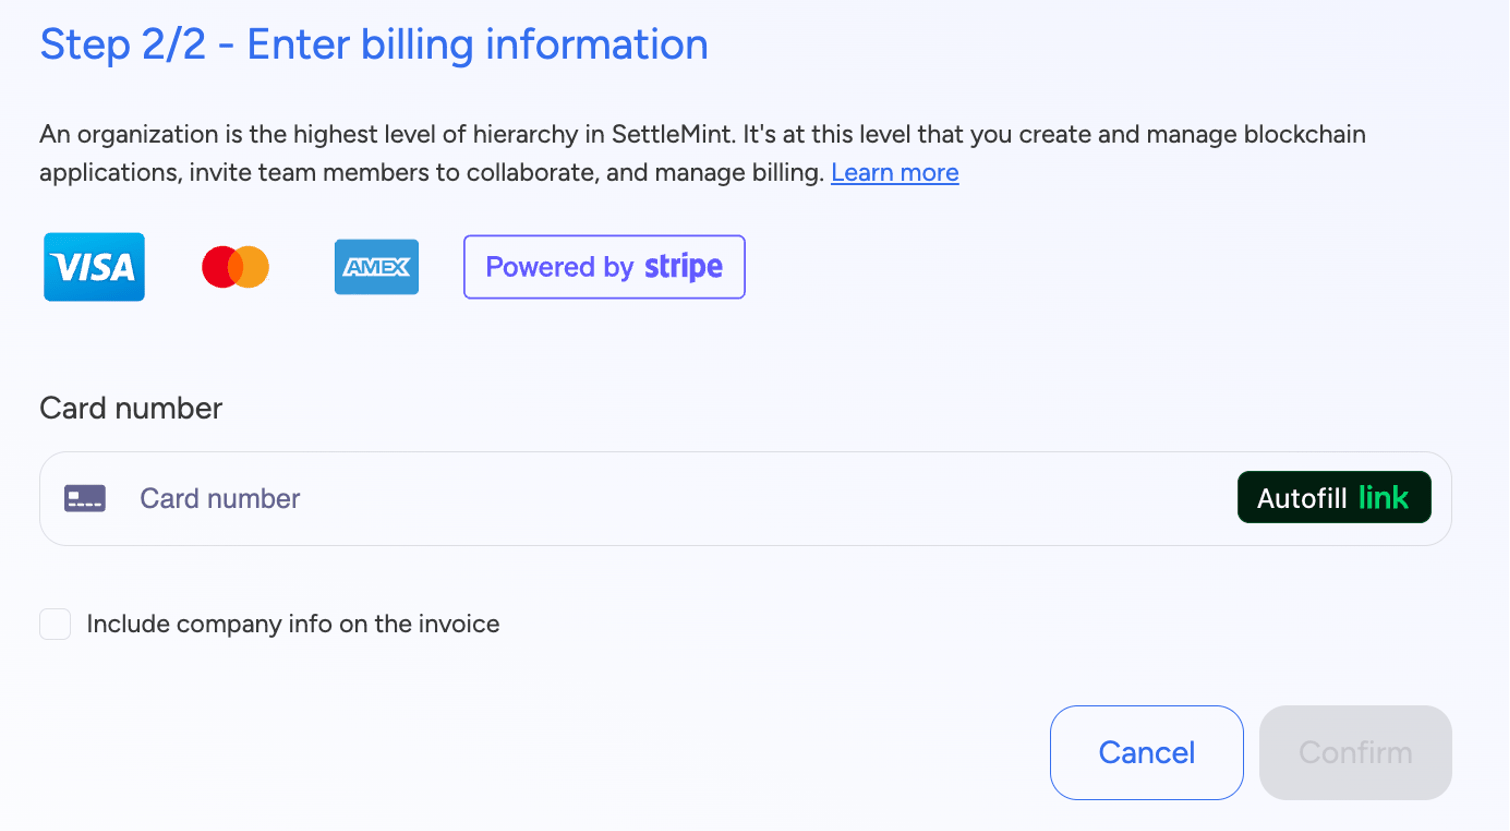Image resolution: width=1510 pixels, height=831 pixels.
Task: Click the purple 'Powered by' text
Action: (x=561, y=266)
